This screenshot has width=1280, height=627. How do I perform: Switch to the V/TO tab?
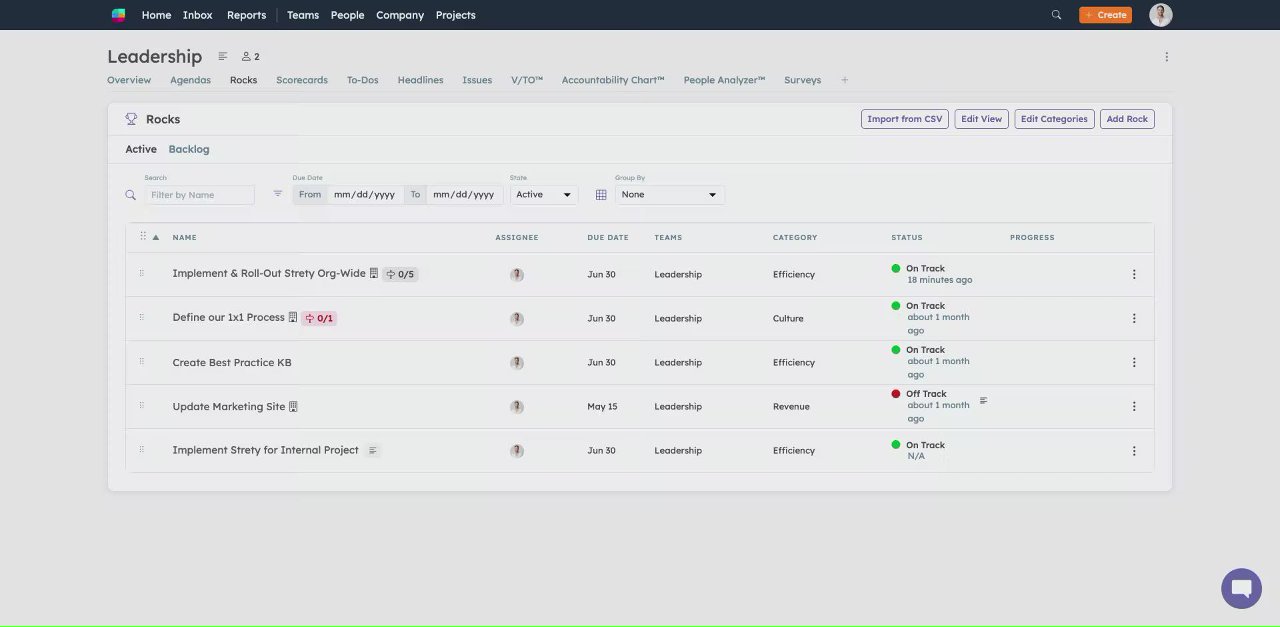pos(527,80)
